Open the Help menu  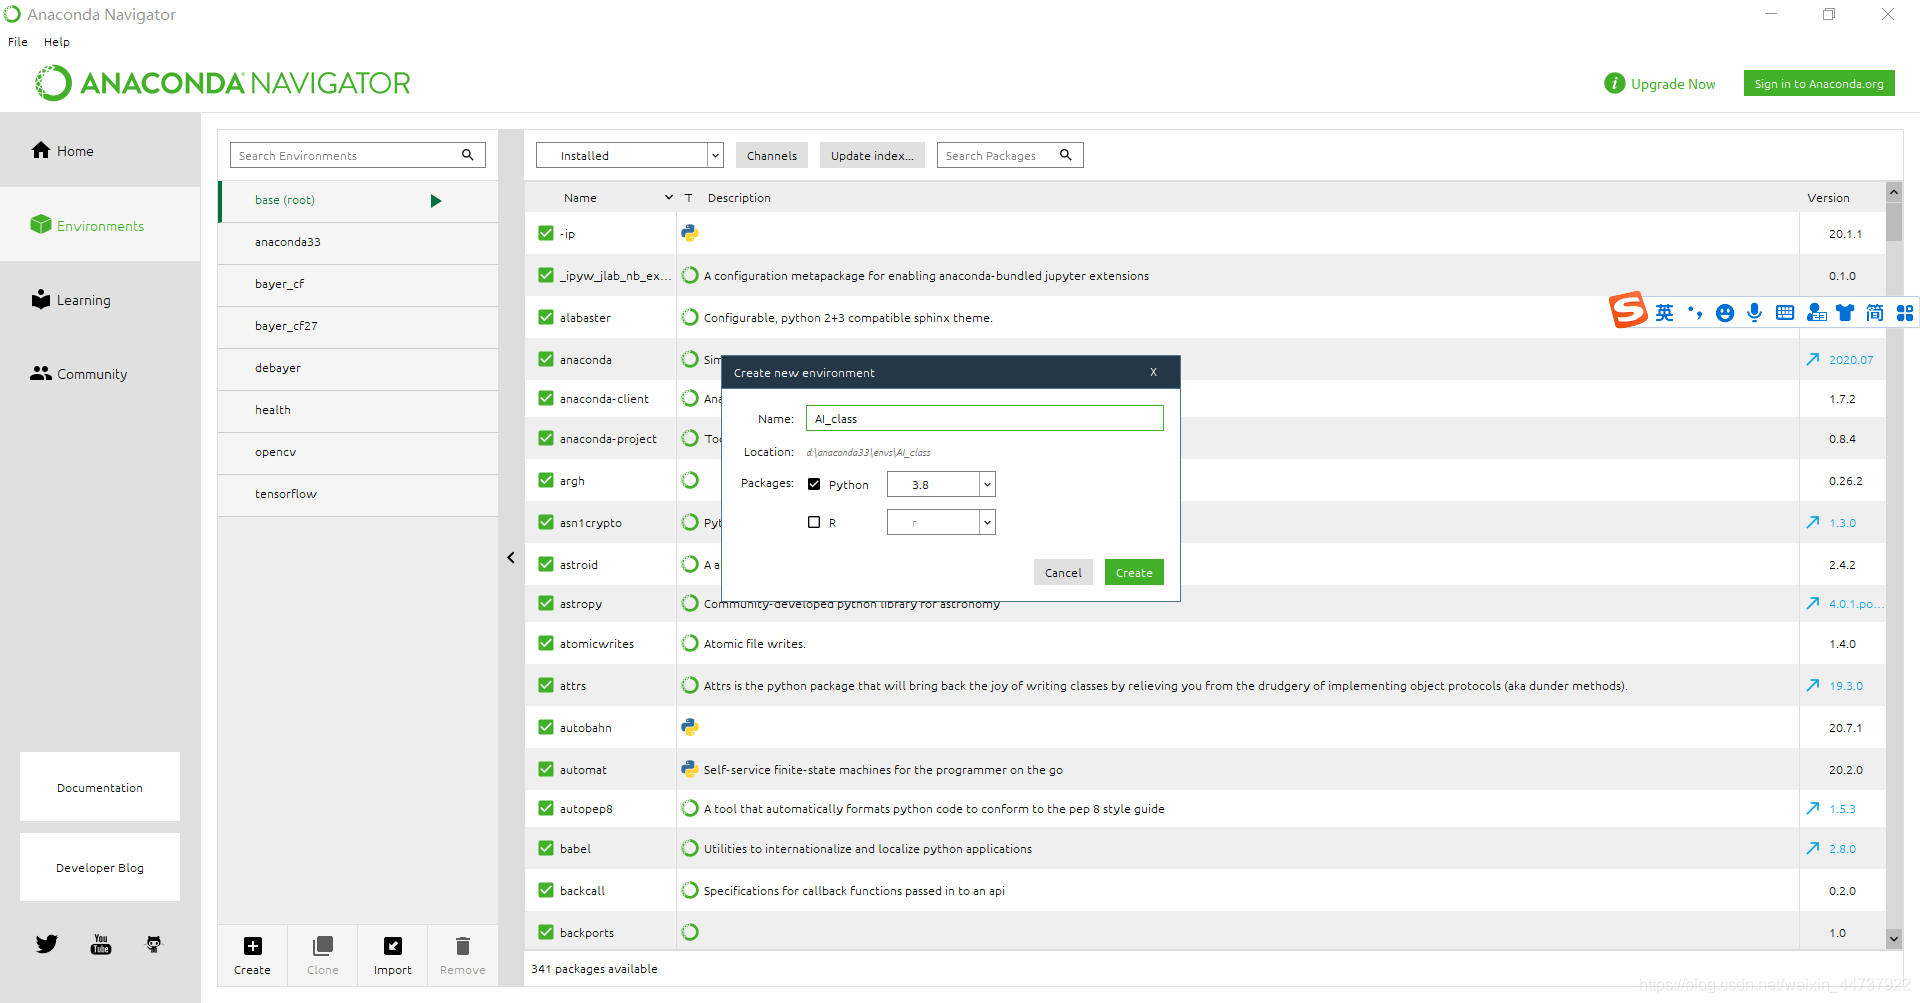click(x=57, y=42)
